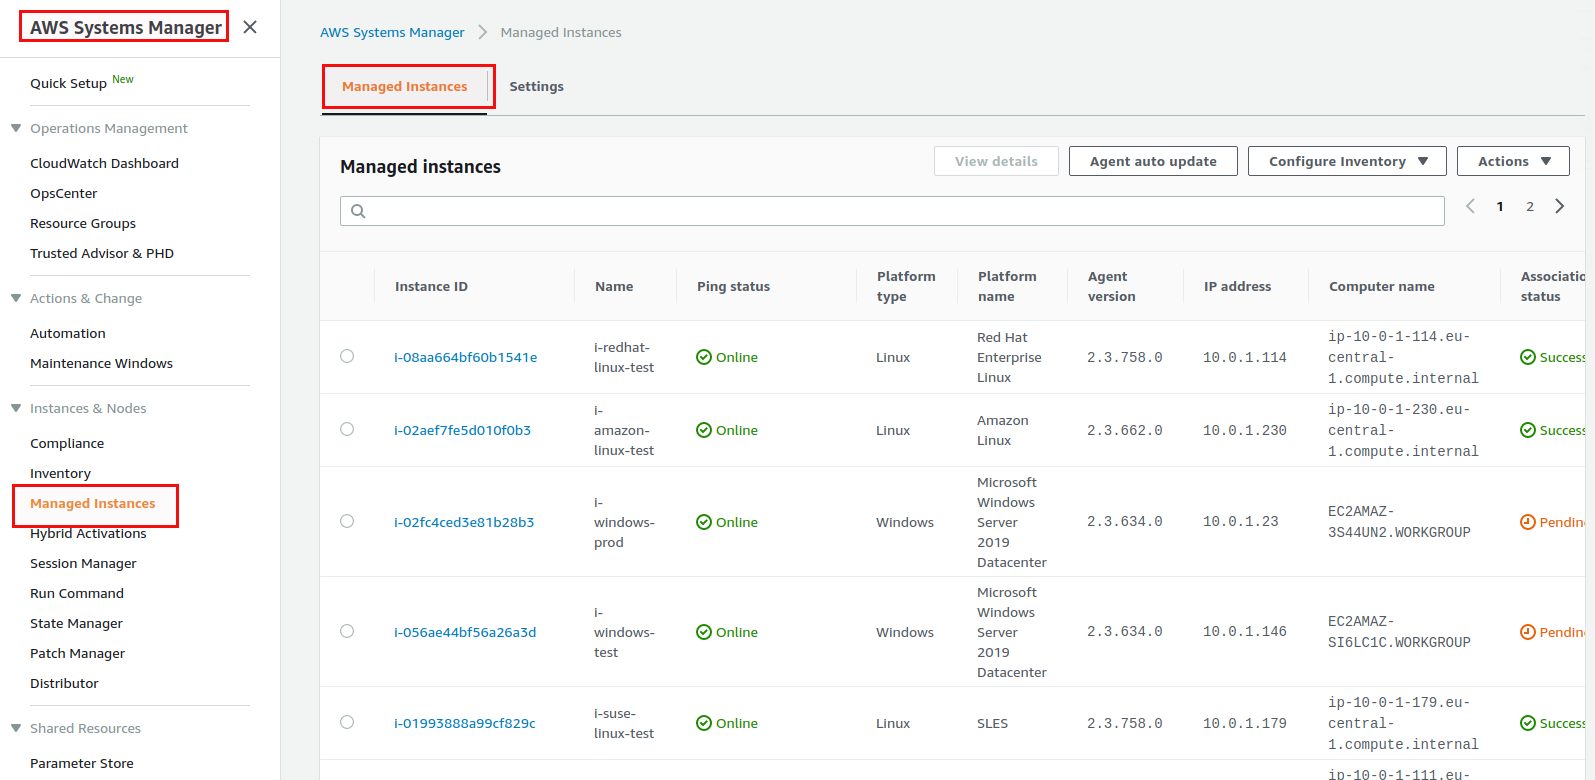Open Distributor in sidebar

coord(64,683)
